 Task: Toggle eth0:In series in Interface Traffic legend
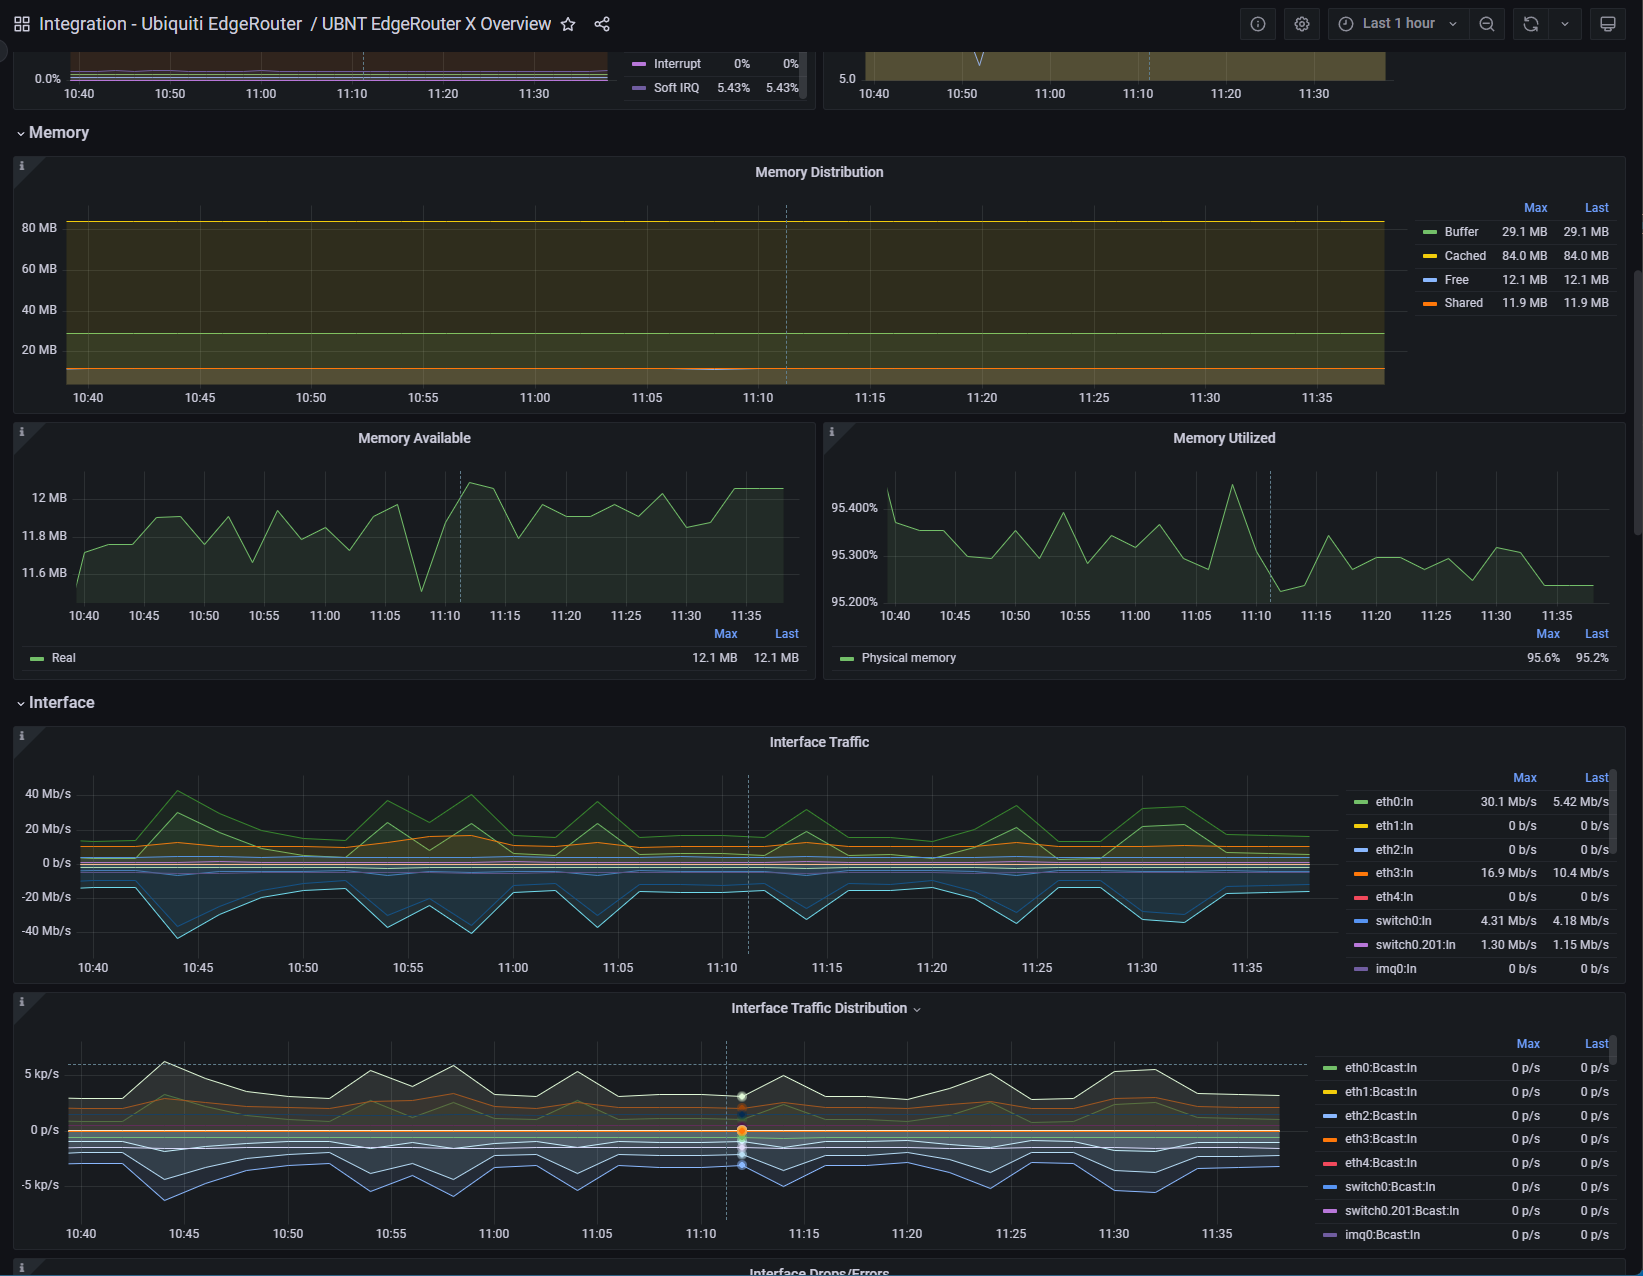click(1394, 802)
